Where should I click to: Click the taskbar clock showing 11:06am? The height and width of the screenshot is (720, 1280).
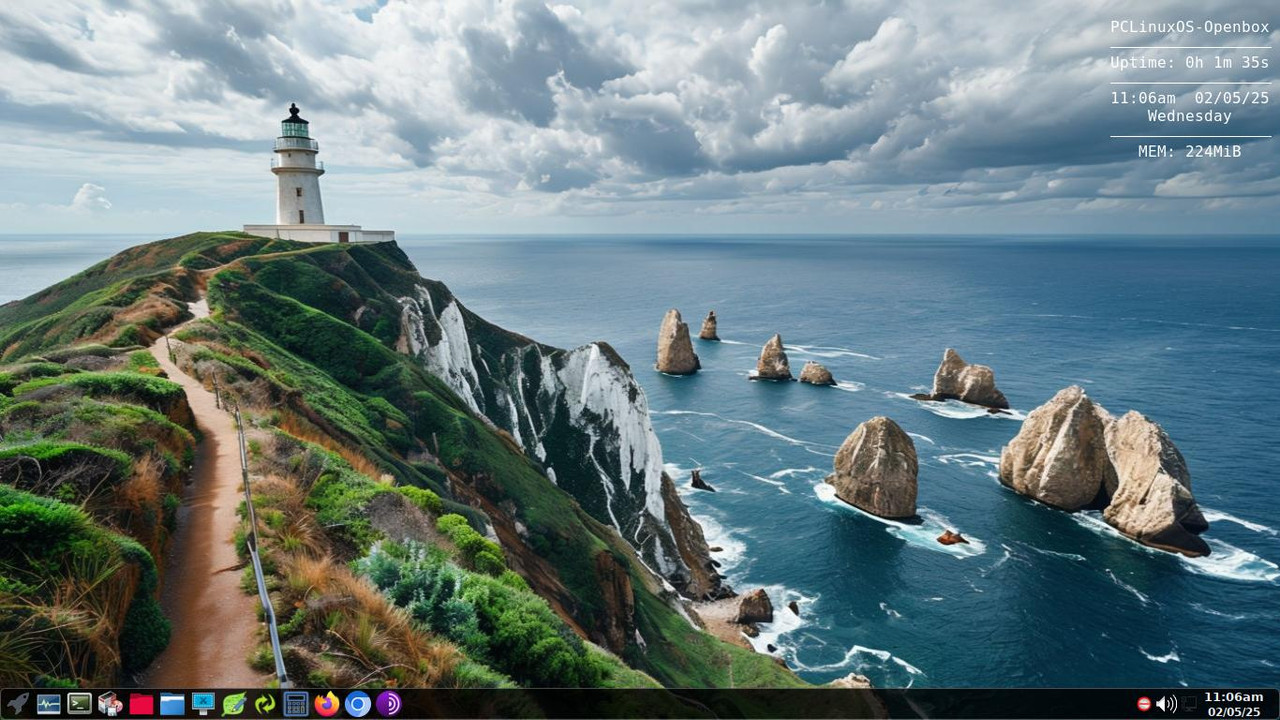click(1234, 697)
